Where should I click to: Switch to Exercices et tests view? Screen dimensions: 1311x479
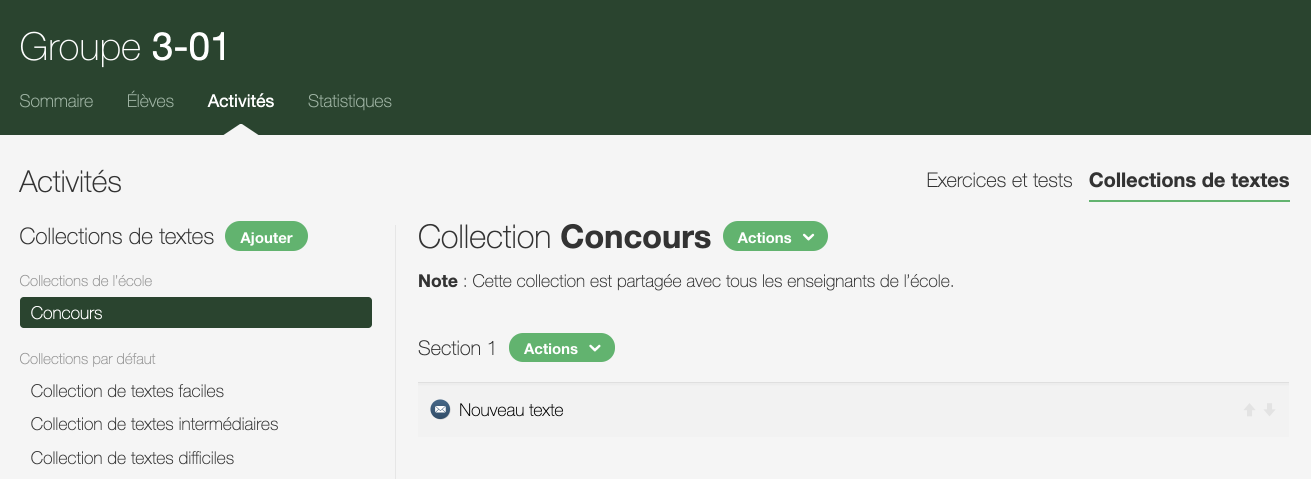click(x=999, y=181)
